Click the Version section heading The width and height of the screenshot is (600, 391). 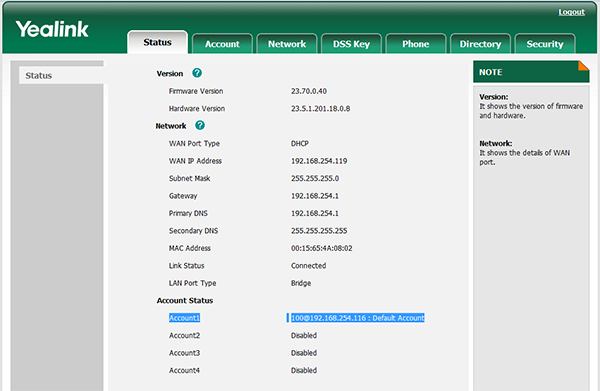[x=170, y=73]
